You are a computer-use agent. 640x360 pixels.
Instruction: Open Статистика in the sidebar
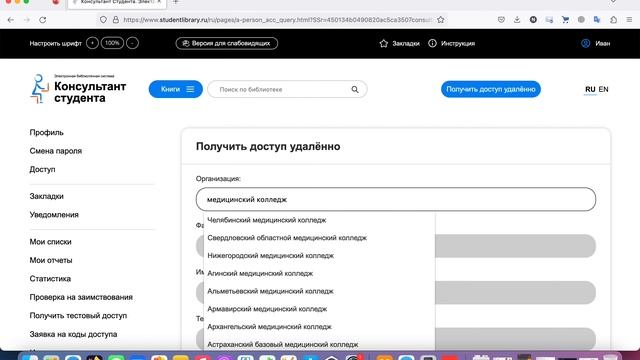[x=50, y=278]
